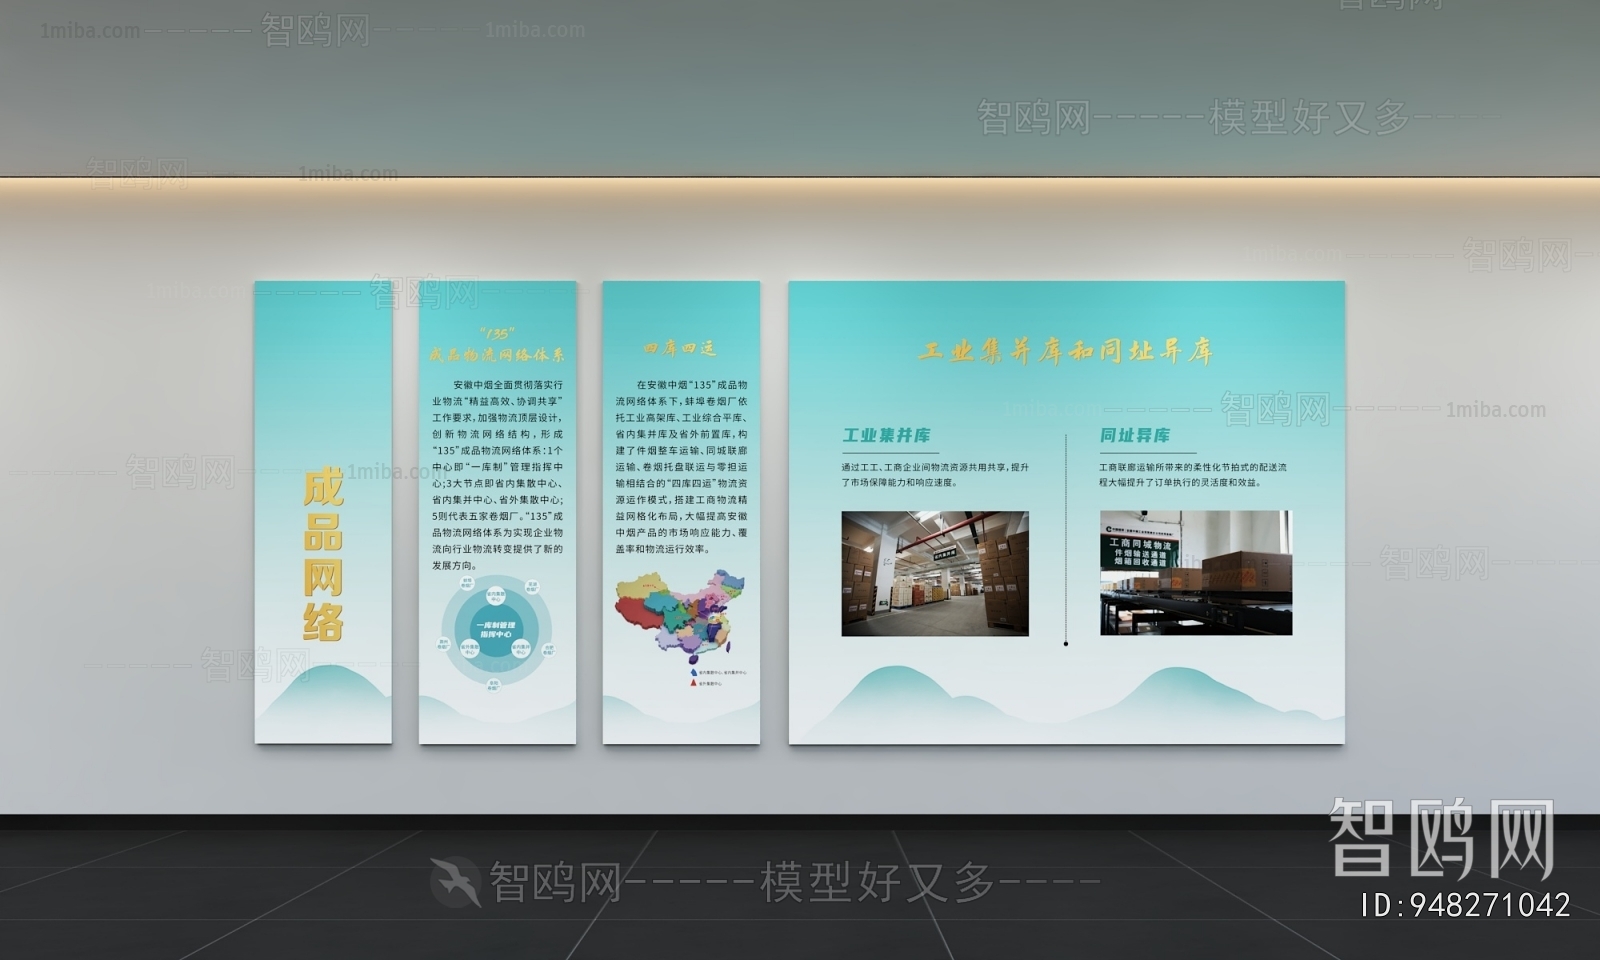
Task: Select the 一库制管理指挥中心 circle diagram
Action: coord(495,628)
